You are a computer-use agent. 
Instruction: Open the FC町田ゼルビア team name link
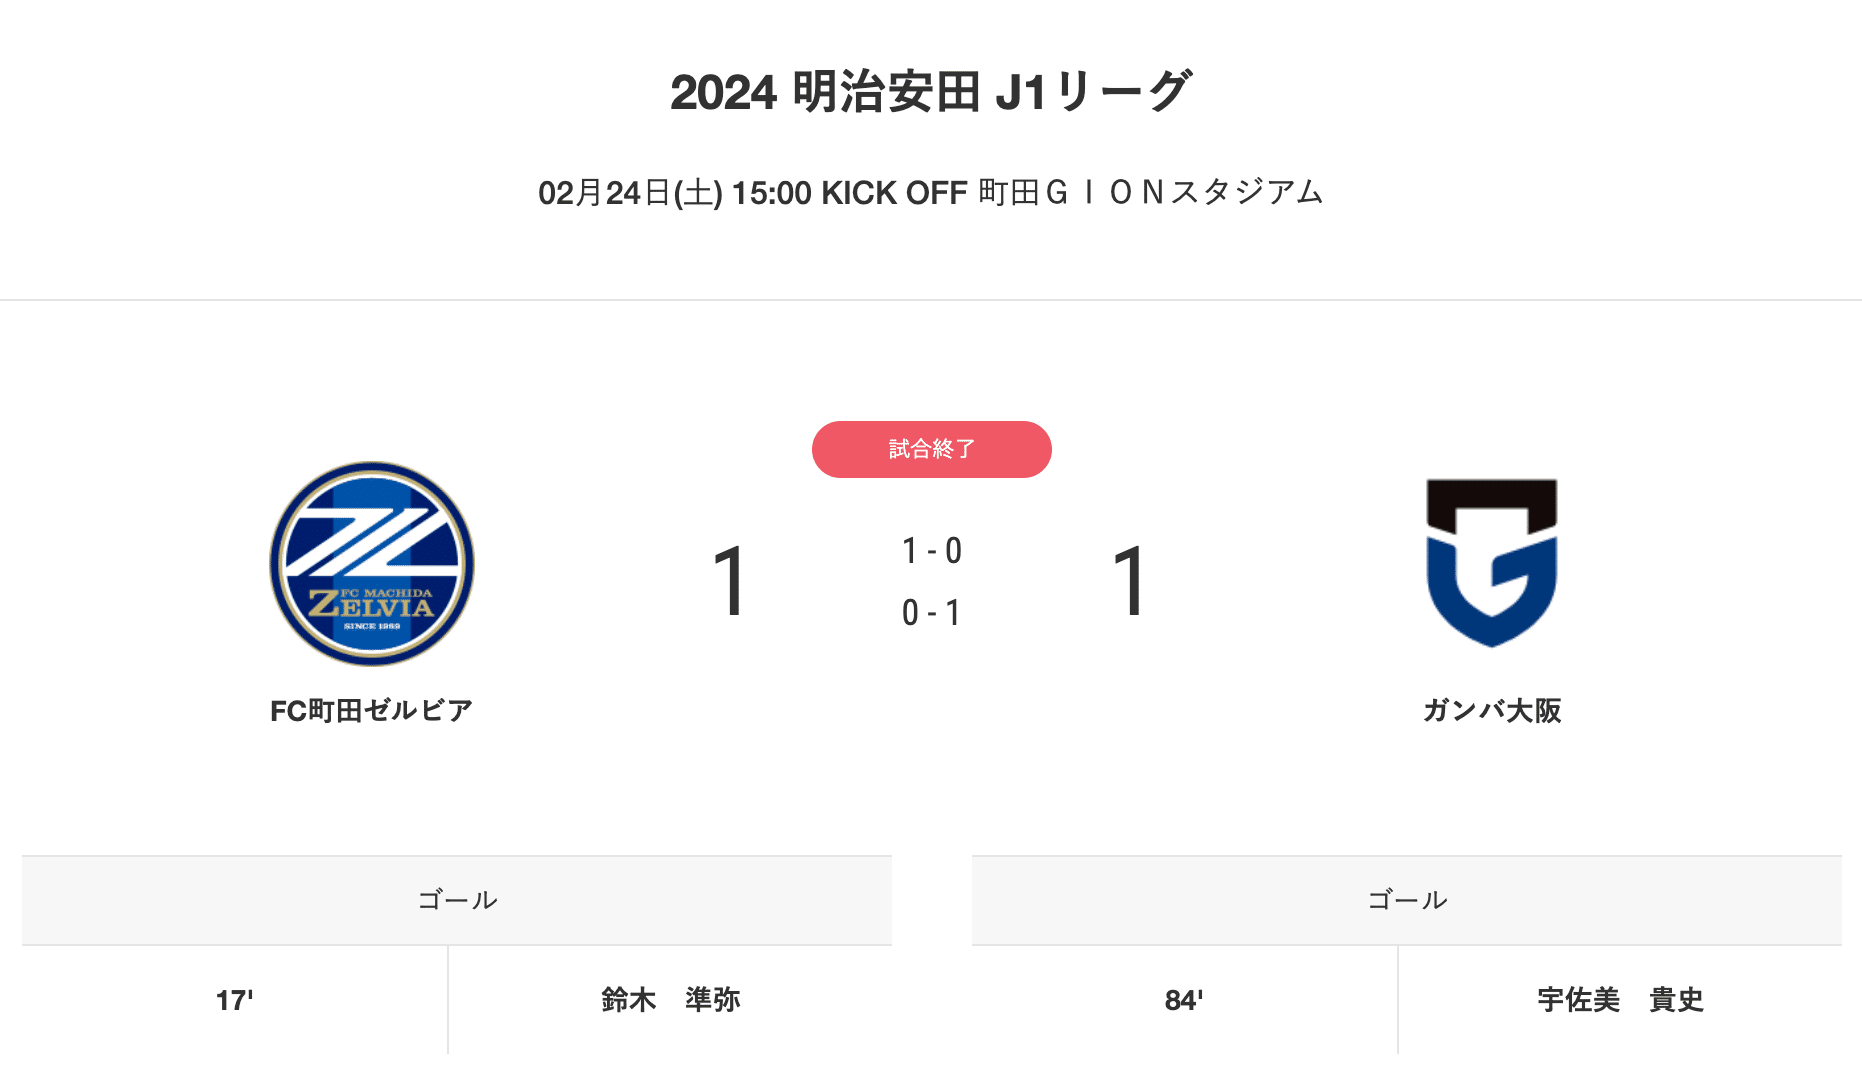371,711
